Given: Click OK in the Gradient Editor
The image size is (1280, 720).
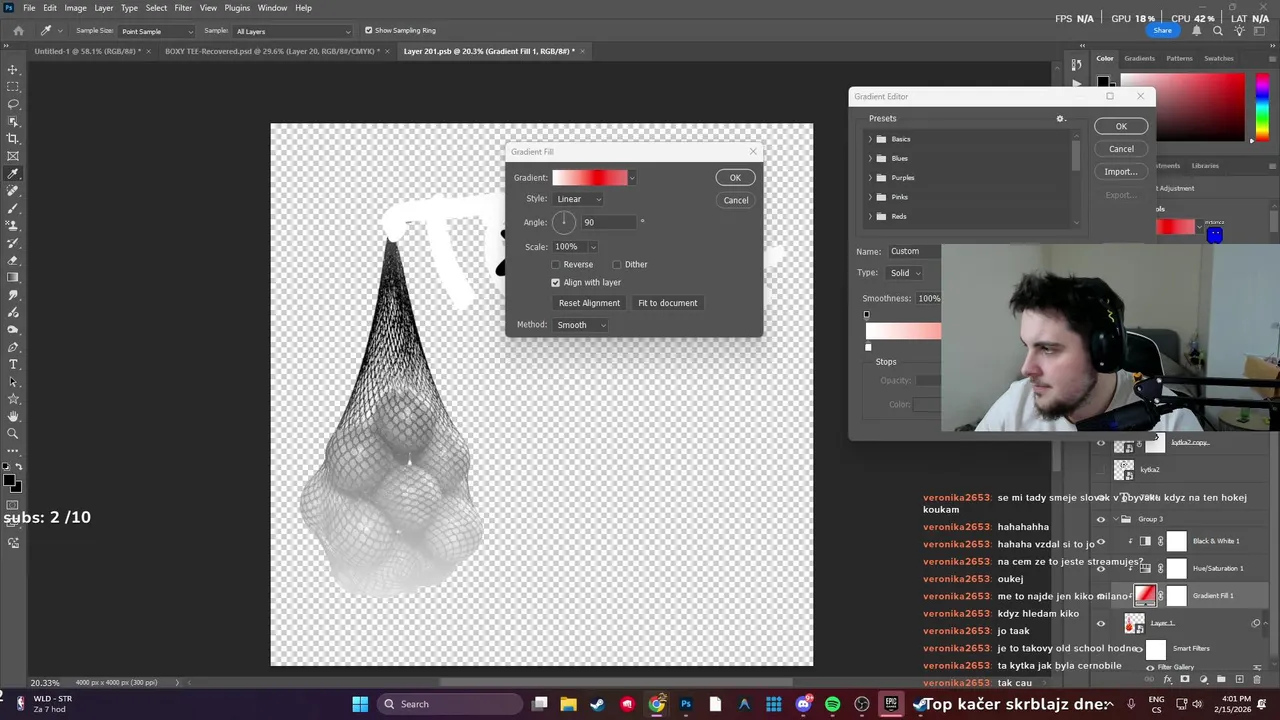Looking at the screenshot, I should pos(1121,126).
